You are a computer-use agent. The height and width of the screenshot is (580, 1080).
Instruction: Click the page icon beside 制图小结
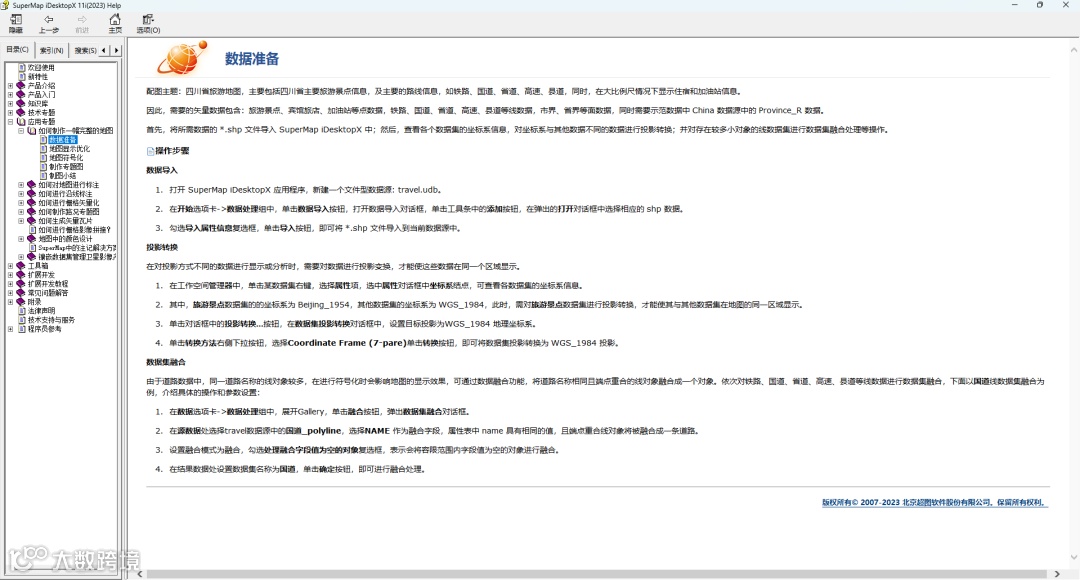click(x=43, y=175)
